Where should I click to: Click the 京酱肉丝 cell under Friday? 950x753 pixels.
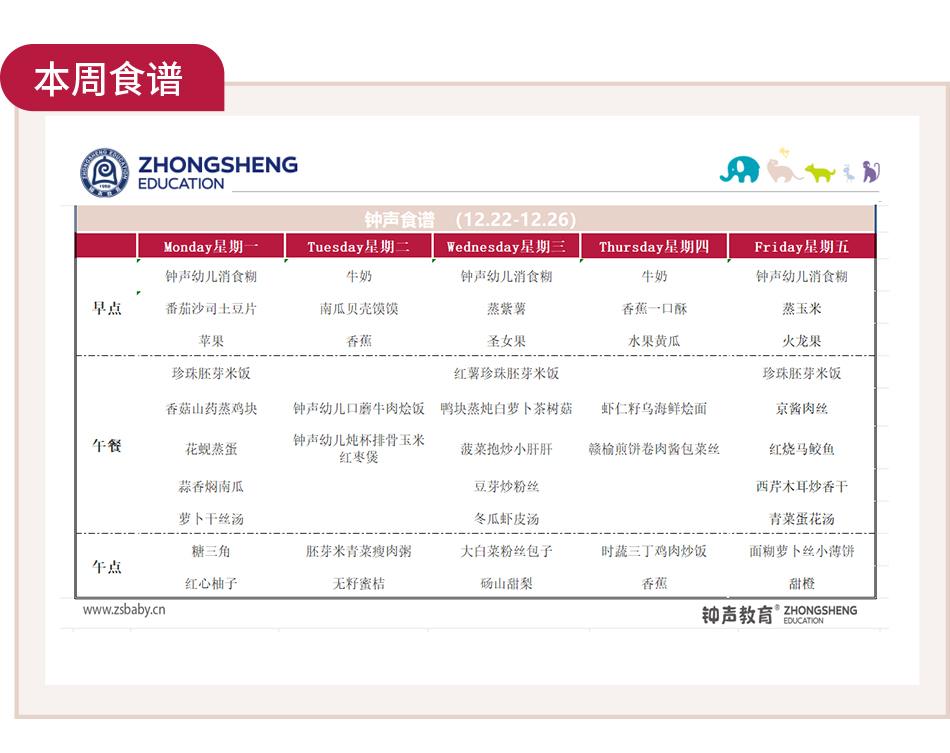[801, 408]
